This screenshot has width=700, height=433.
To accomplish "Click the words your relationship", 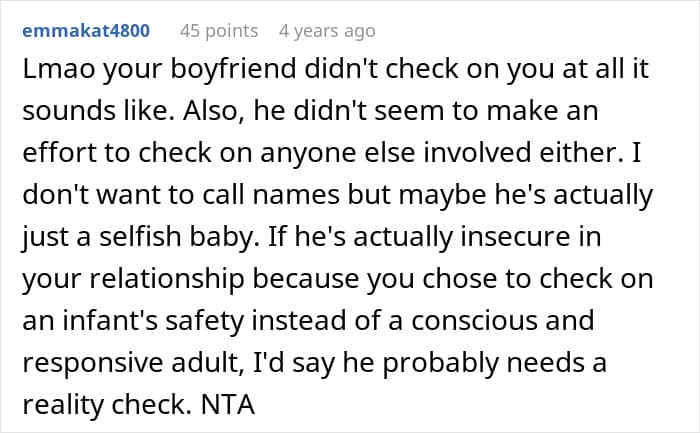I will click(133, 279).
